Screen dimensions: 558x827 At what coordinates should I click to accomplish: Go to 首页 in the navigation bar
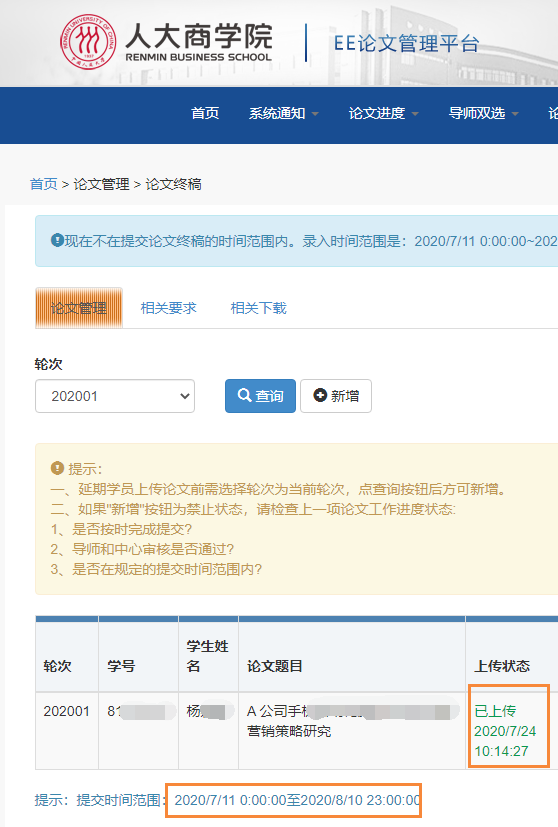click(205, 113)
